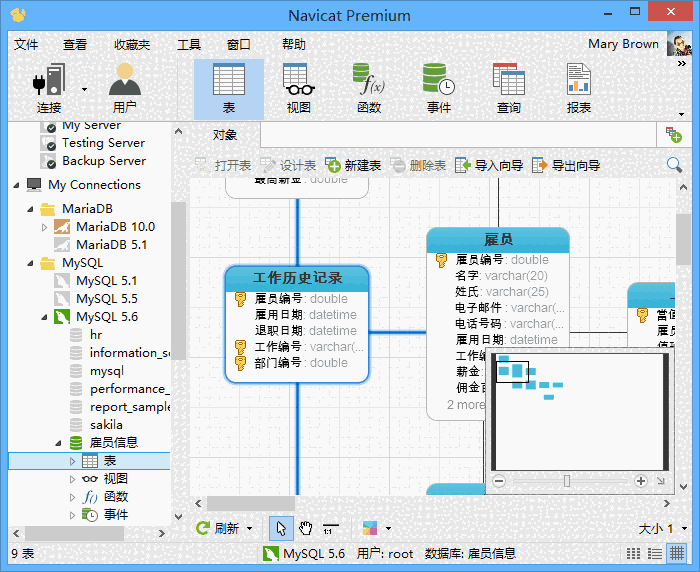This screenshot has width=700, height=572.
Task: Select the MySQL 5.6 connection
Action: pyautogui.click(x=107, y=317)
